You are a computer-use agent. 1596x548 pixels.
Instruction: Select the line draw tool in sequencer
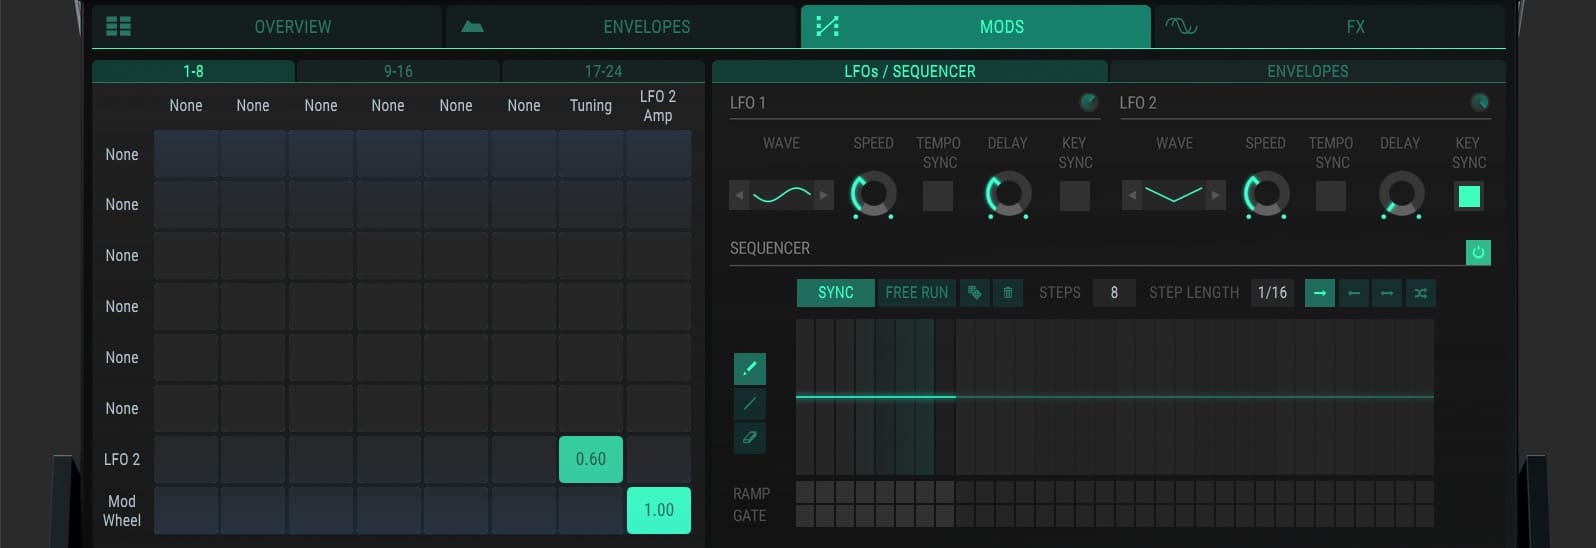coord(750,403)
